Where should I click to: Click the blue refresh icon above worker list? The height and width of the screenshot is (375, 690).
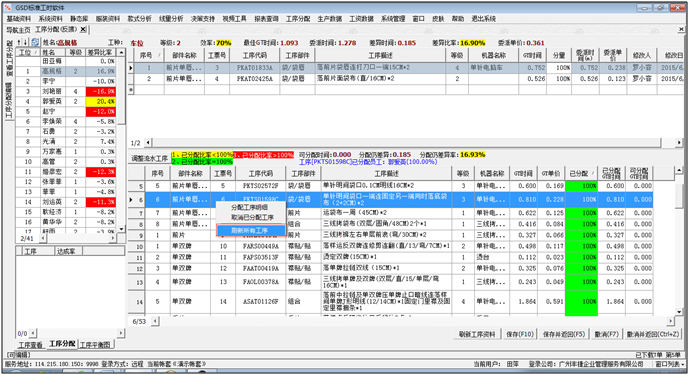[35, 42]
